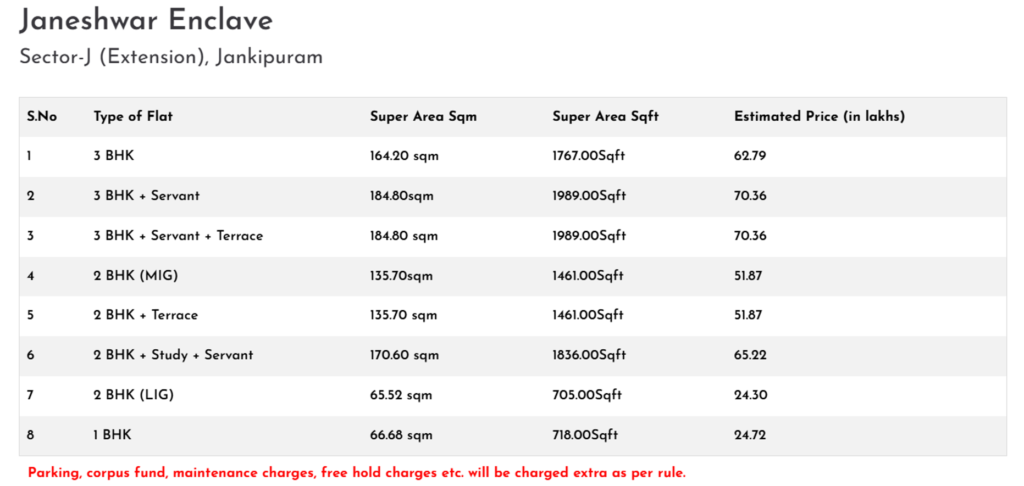
Task: Click the 3 BHK + Servant cell
Action: [146, 196]
